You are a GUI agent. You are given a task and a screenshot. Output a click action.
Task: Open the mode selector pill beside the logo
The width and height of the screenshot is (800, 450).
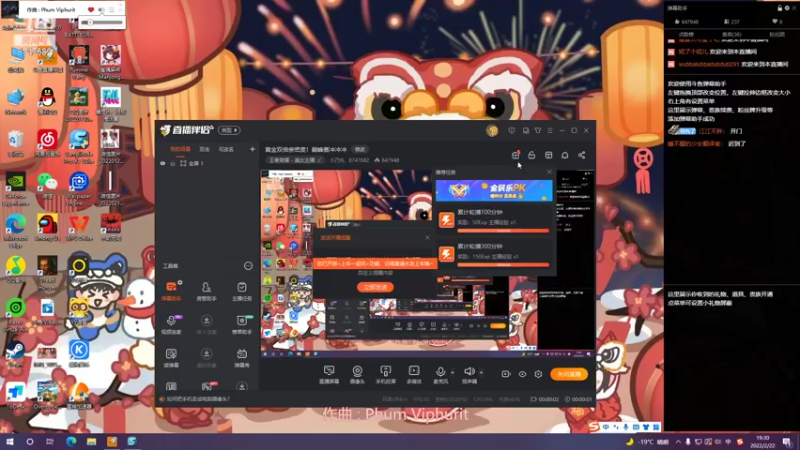pyautogui.click(x=229, y=131)
